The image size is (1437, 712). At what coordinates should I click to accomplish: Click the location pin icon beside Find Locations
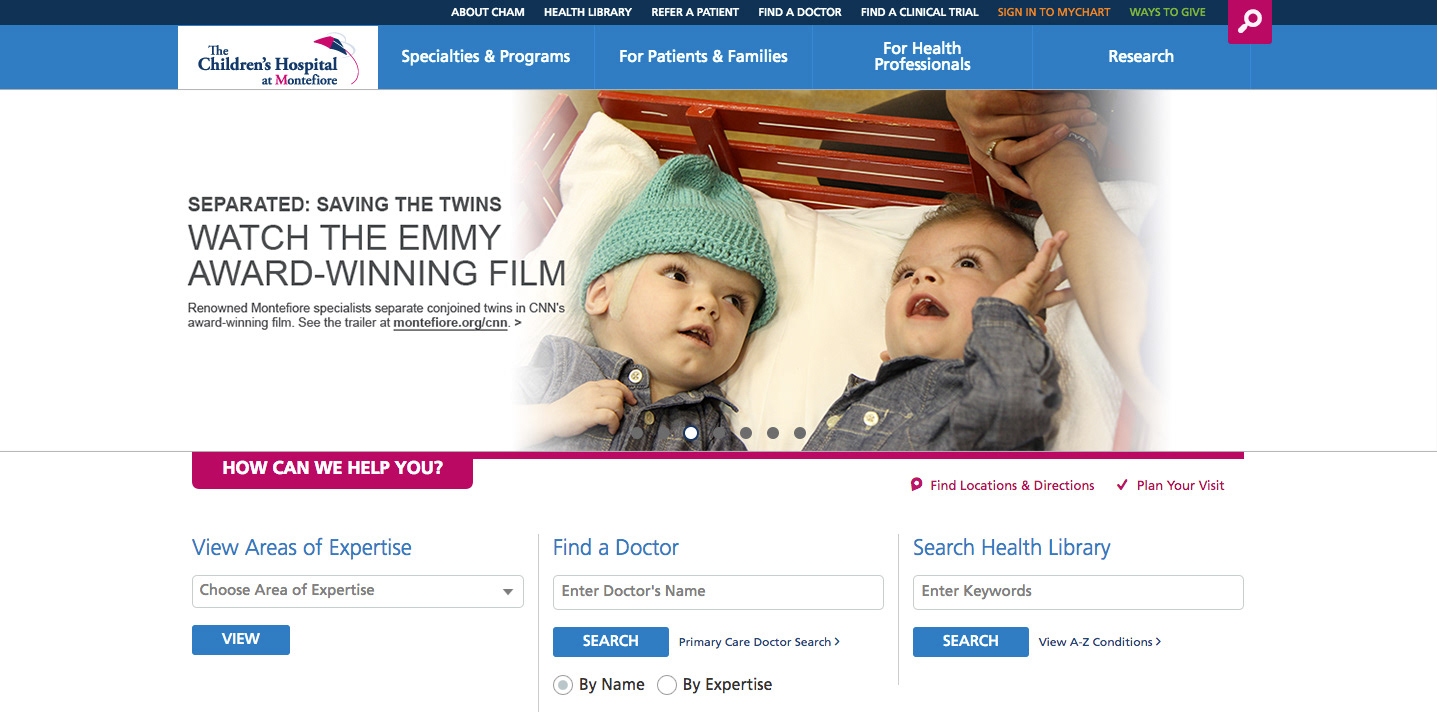(x=916, y=485)
